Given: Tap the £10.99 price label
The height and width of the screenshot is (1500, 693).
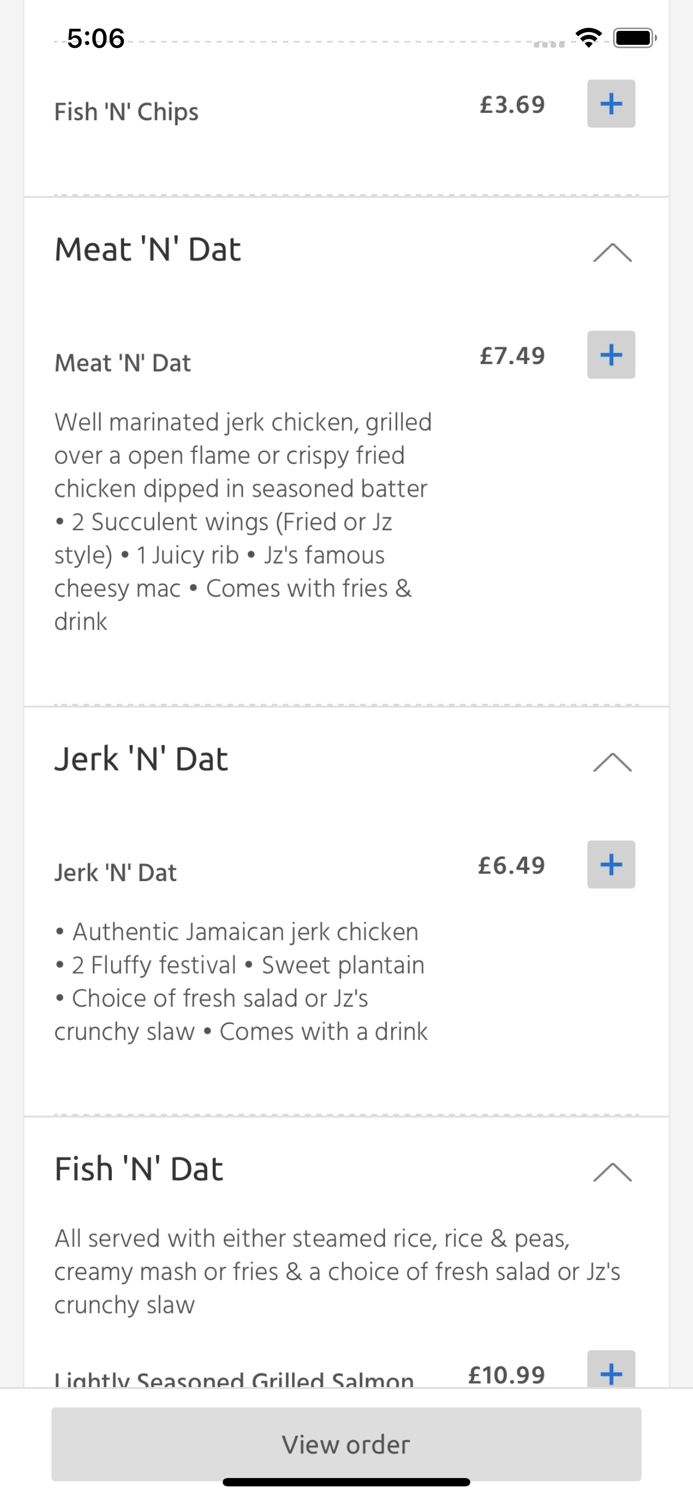Looking at the screenshot, I should pyautogui.click(x=506, y=1374).
